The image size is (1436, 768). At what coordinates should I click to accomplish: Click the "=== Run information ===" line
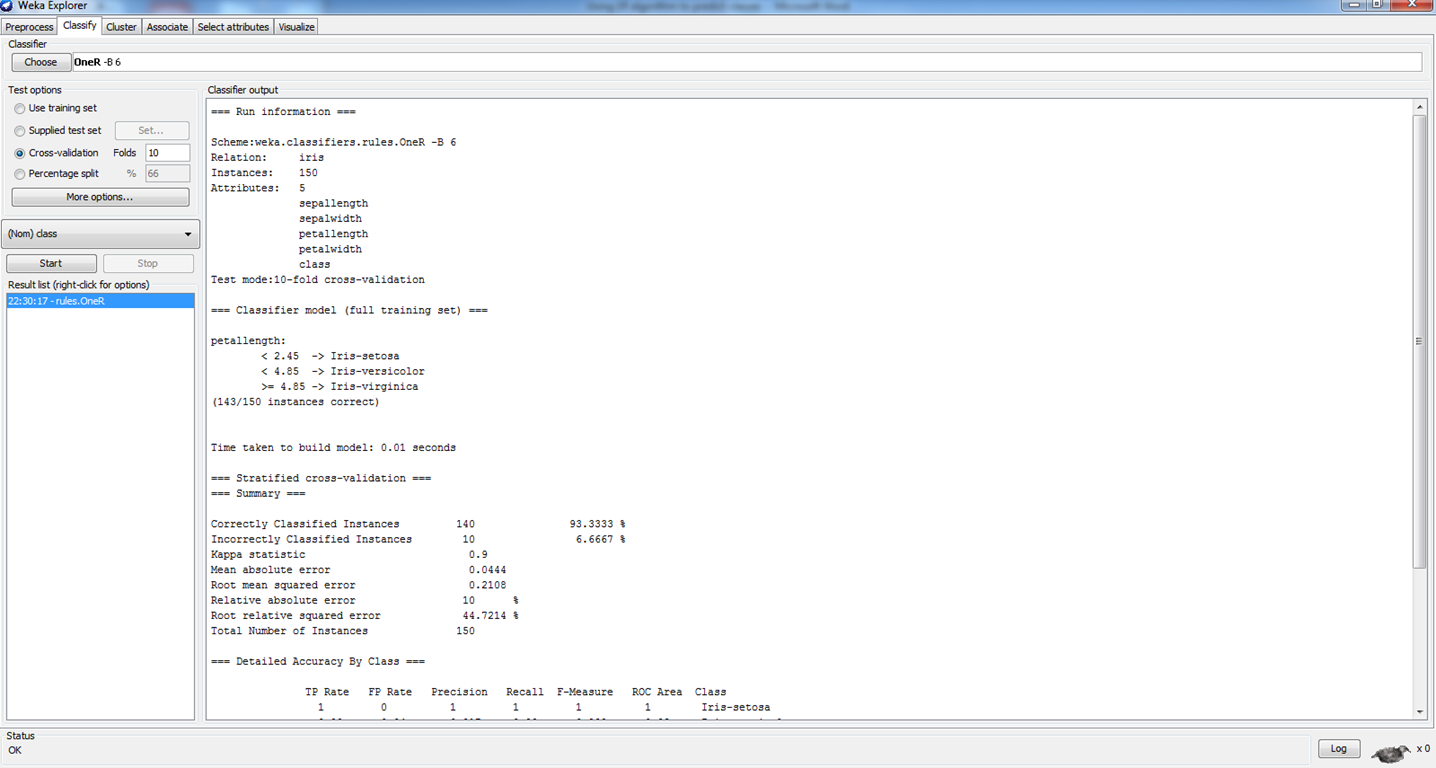click(x=284, y=112)
